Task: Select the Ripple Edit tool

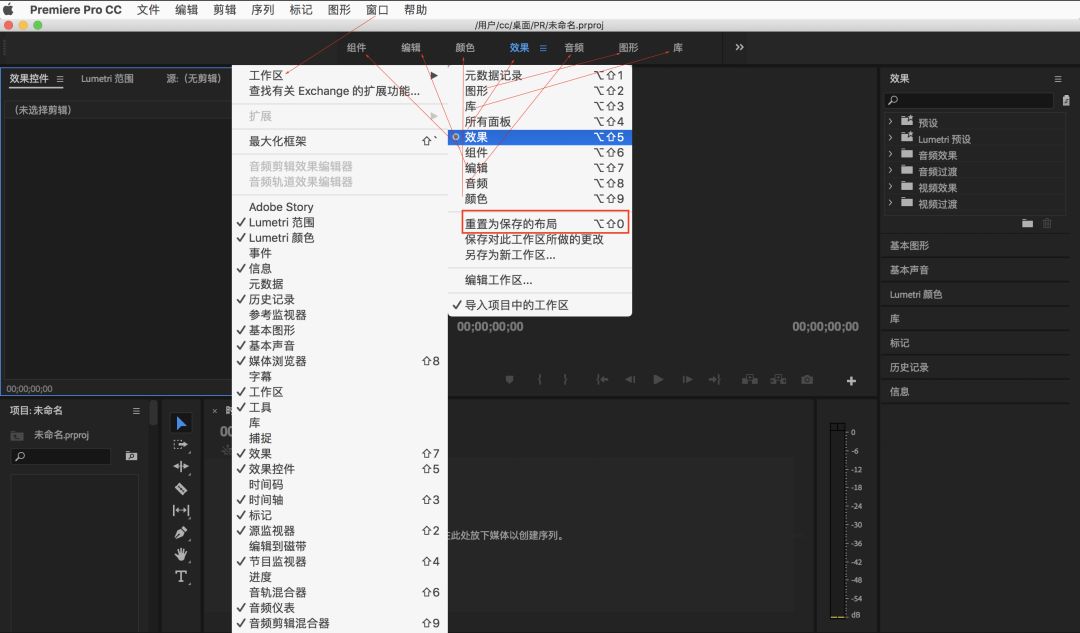Action: click(x=180, y=466)
